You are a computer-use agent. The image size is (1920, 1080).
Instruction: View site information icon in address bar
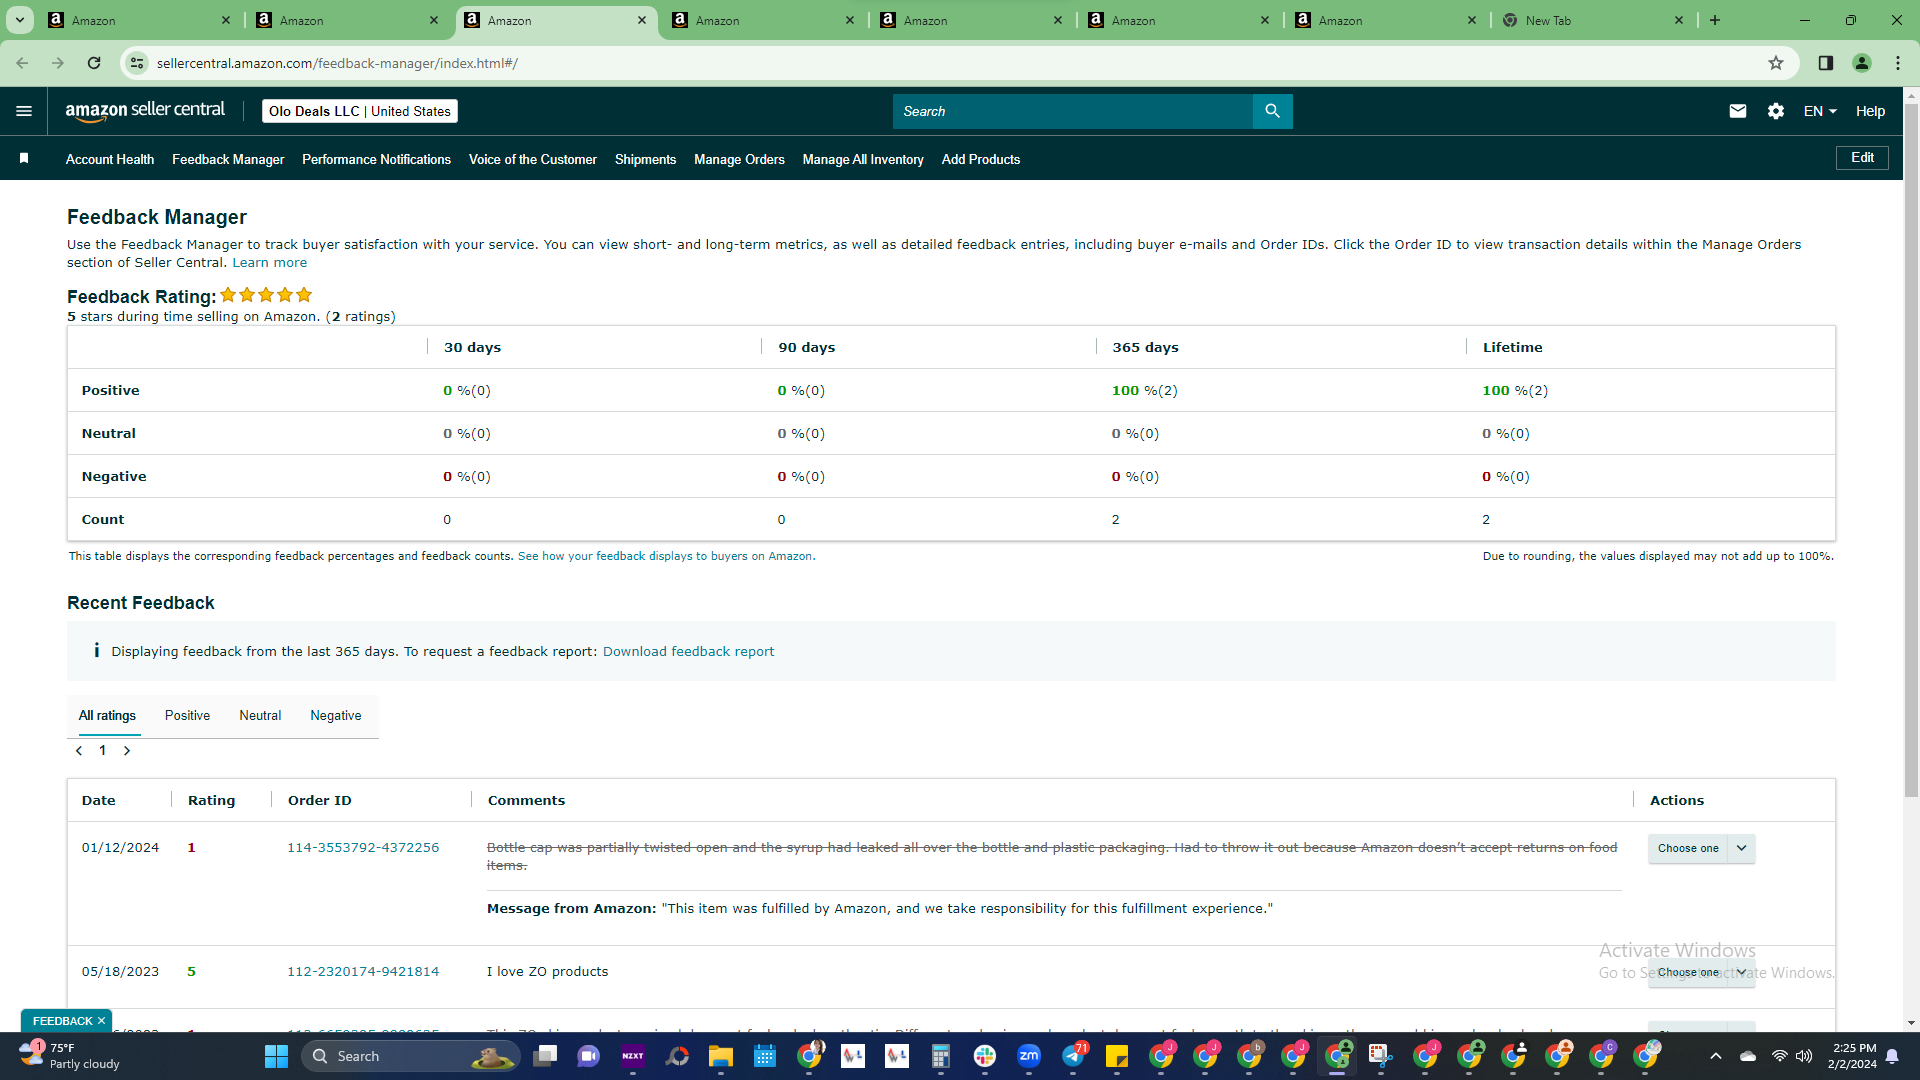click(x=137, y=63)
